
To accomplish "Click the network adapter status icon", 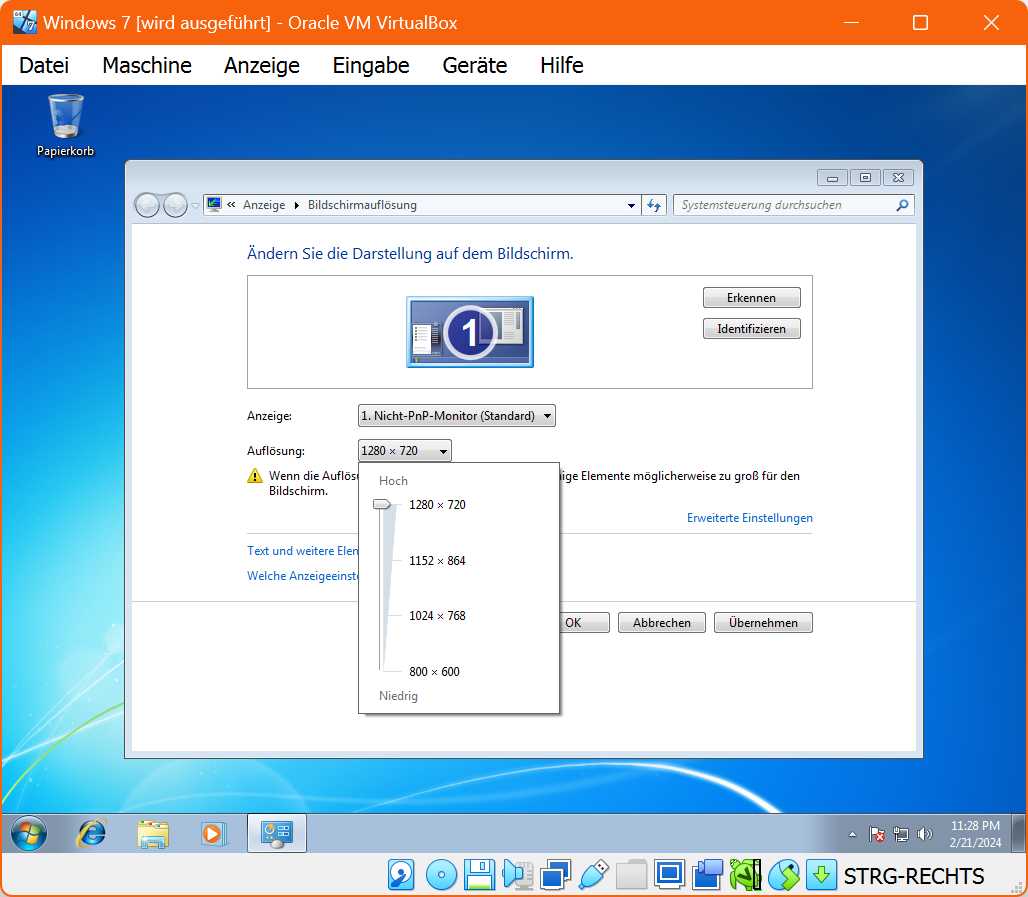I will pyautogui.click(x=555, y=875).
